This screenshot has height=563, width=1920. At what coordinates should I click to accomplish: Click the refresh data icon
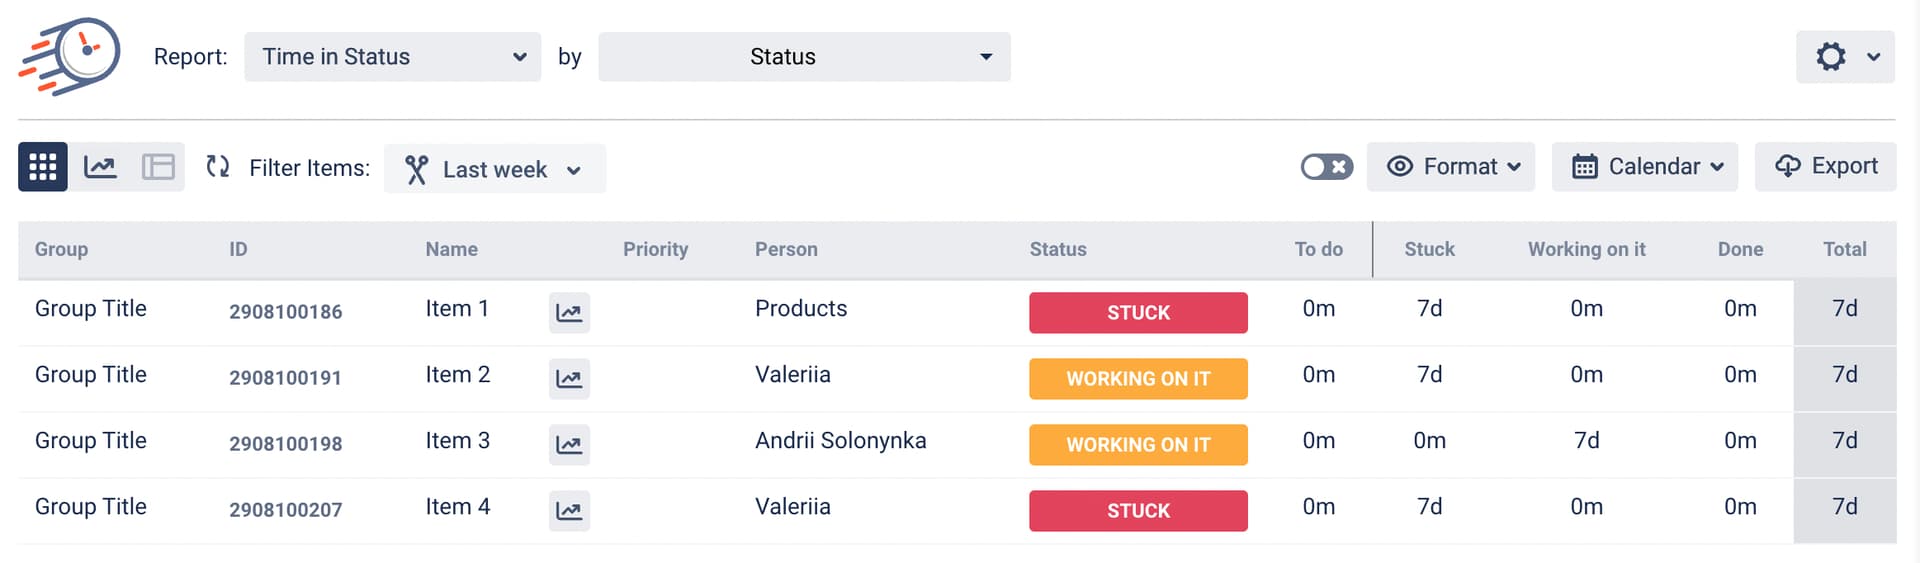217,167
